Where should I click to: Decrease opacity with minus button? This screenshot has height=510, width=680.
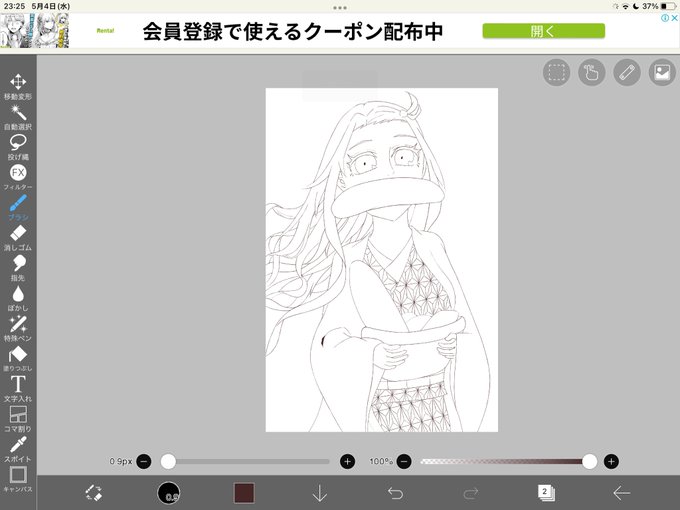pyautogui.click(x=404, y=461)
